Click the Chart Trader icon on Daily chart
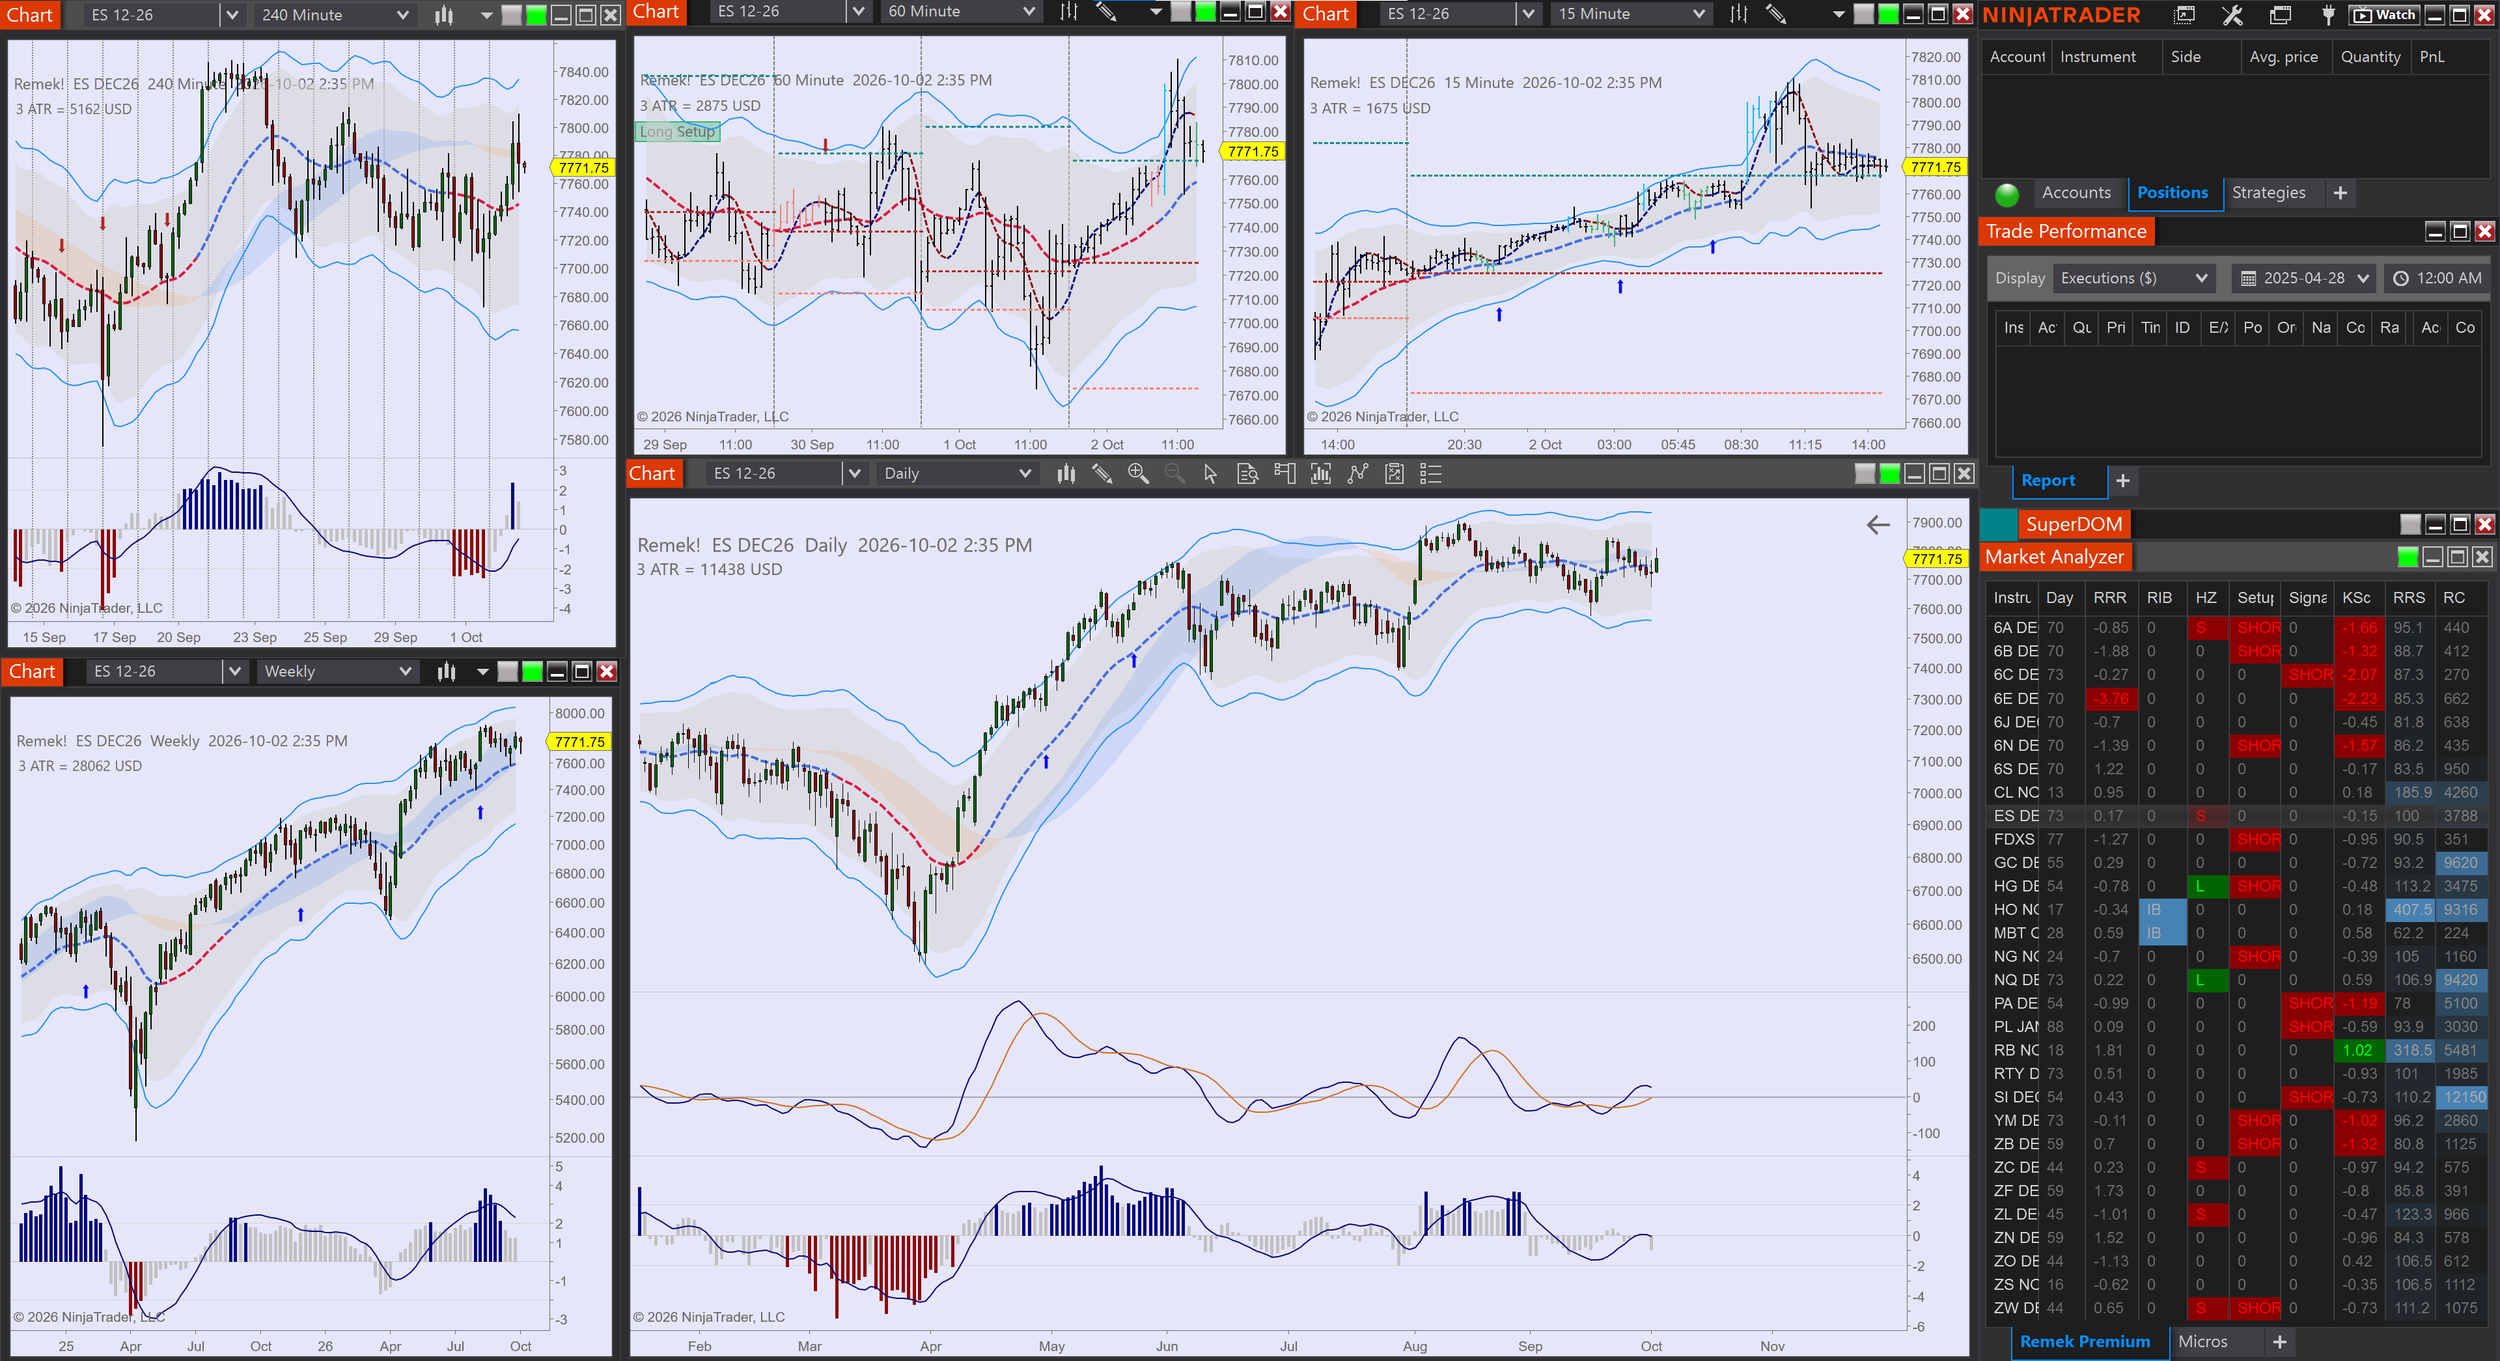This screenshot has height=1361, width=2500. coord(1285,474)
